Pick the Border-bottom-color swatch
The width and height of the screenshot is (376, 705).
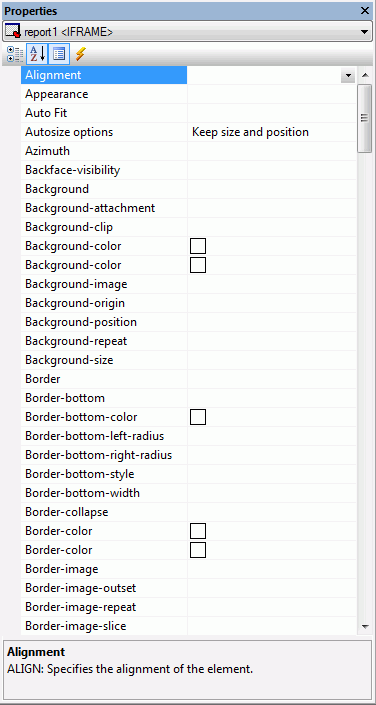pyautogui.click(x=198, y=417)
